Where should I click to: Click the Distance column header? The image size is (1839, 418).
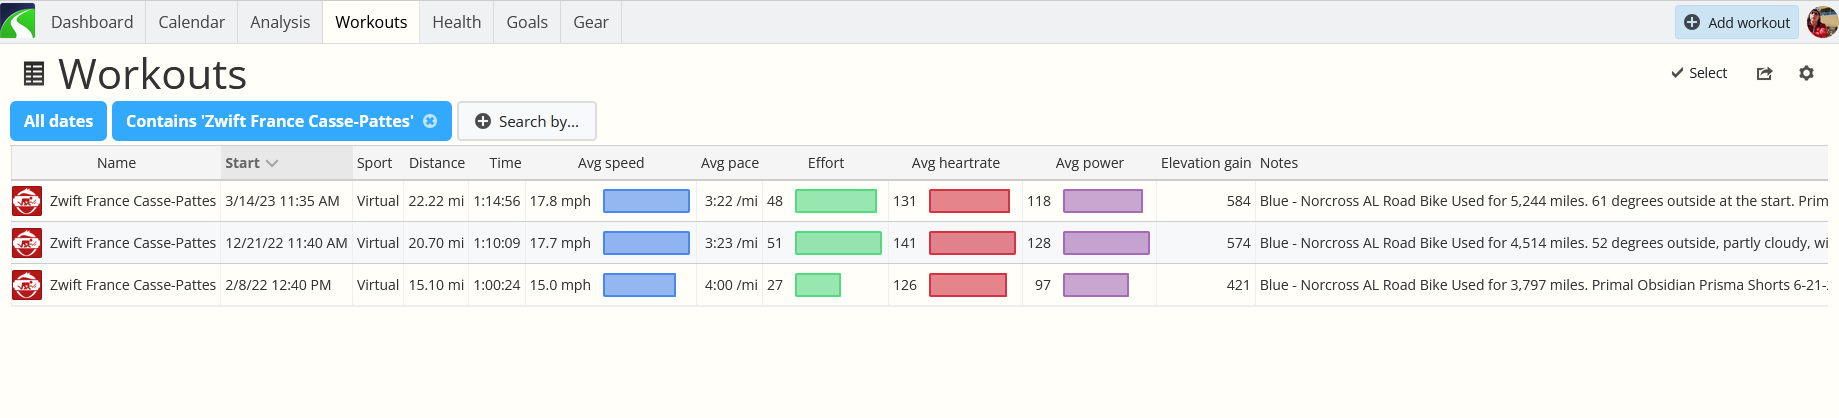(x=436, y=163)
